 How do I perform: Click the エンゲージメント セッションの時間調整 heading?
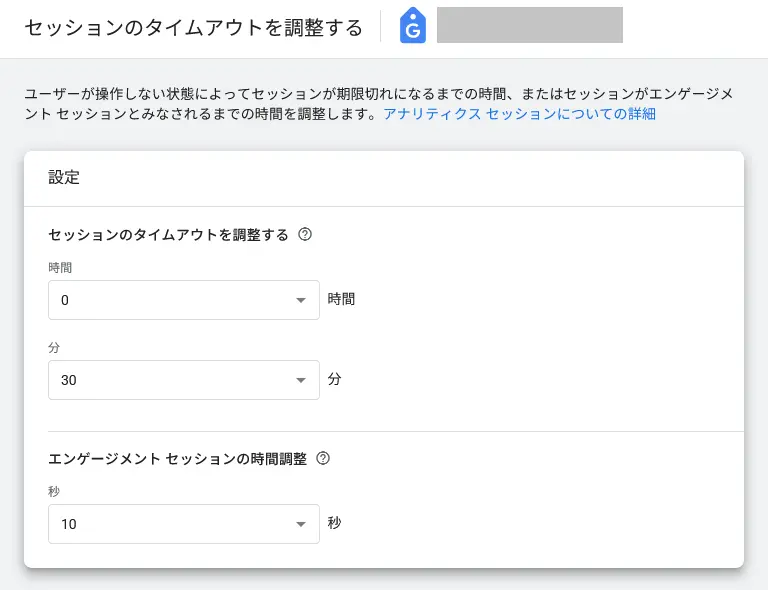click(177, 459)
